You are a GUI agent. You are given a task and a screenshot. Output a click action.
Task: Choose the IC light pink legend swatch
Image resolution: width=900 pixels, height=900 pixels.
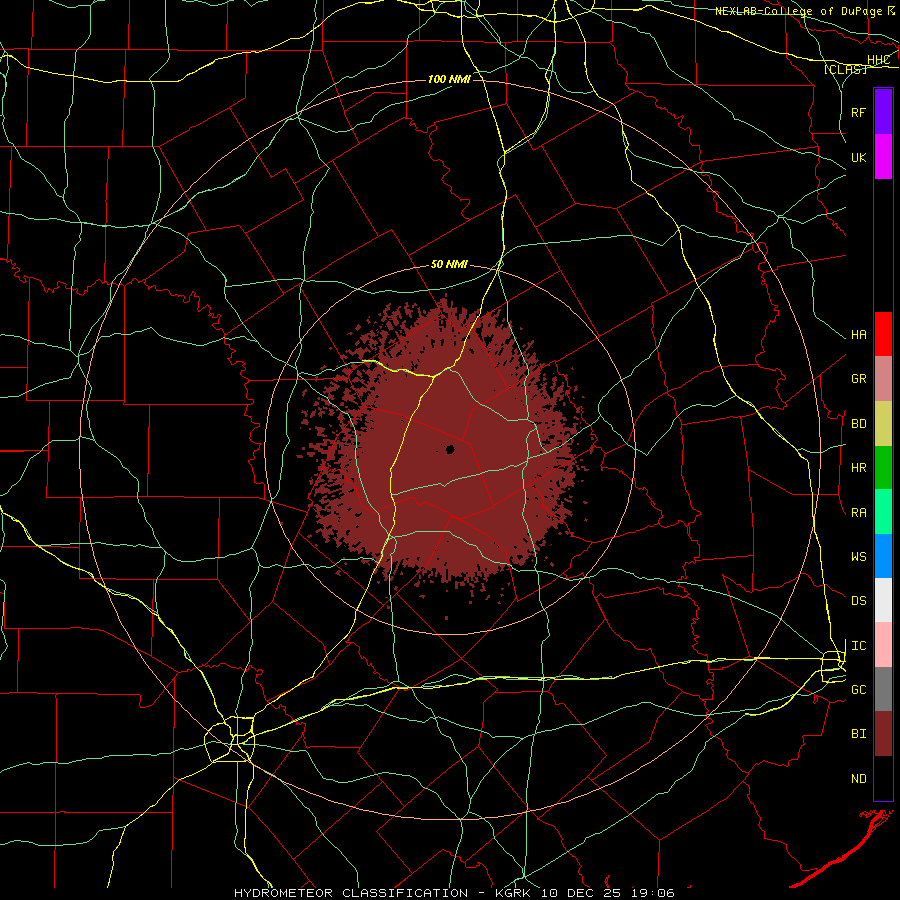883,645
